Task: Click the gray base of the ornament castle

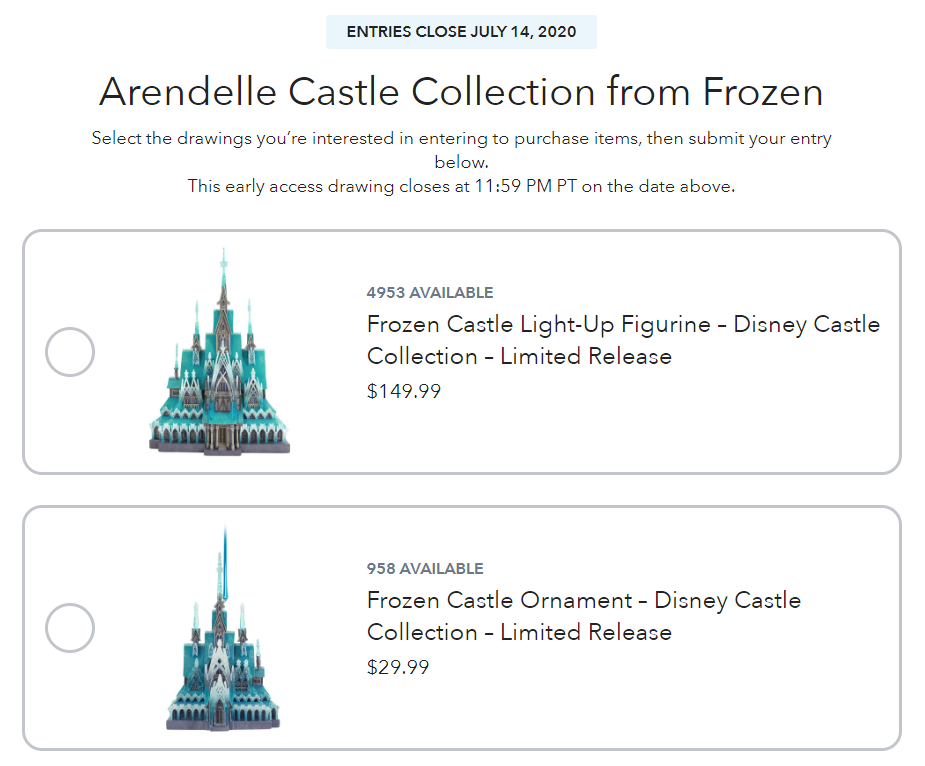Action: (x=223, y=718)
